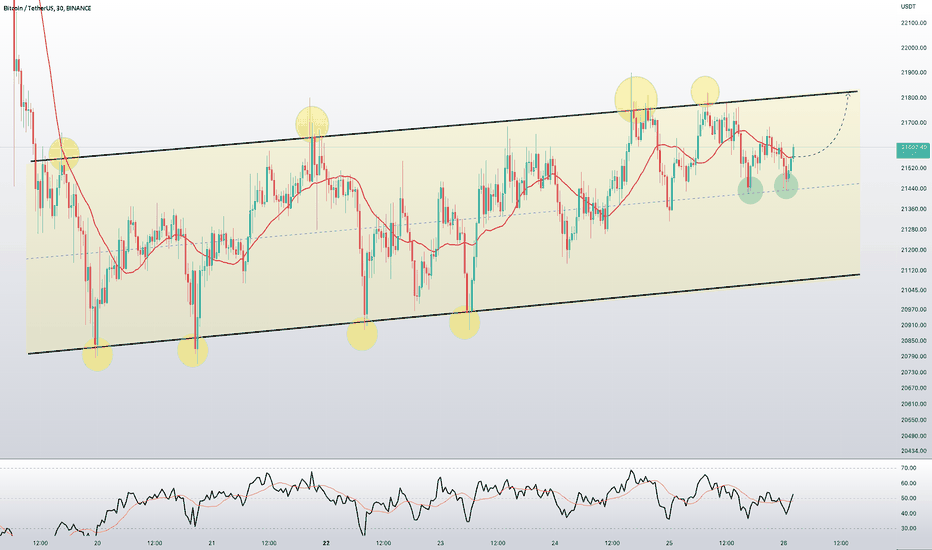Click the 12:00 label between dates 24 and 25

pyautogui.click(x=612, y=543)
